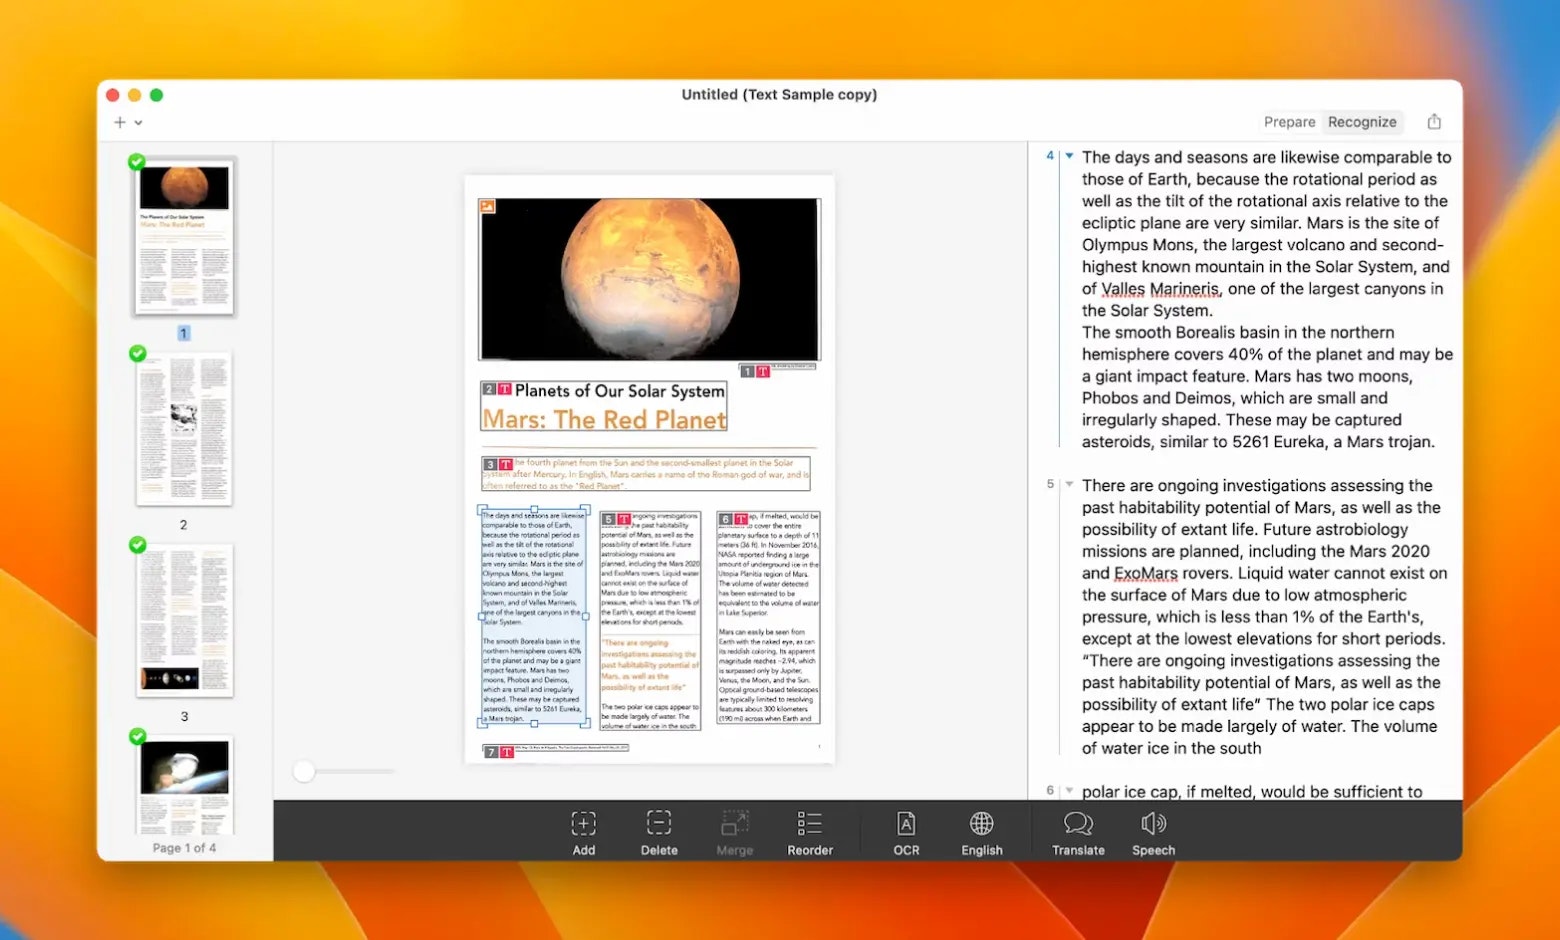
Task: Click the page 1 number label
Action: 184,333
